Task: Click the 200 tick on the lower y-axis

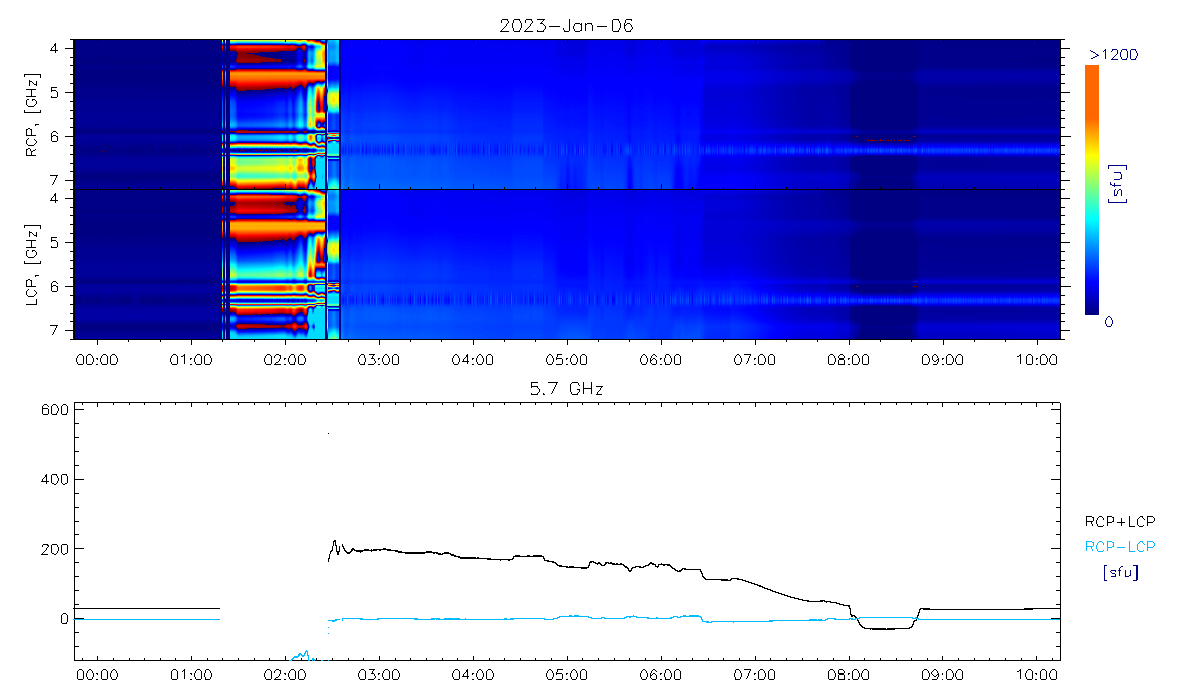Action: pyautogui.click(x=54, y=549)
